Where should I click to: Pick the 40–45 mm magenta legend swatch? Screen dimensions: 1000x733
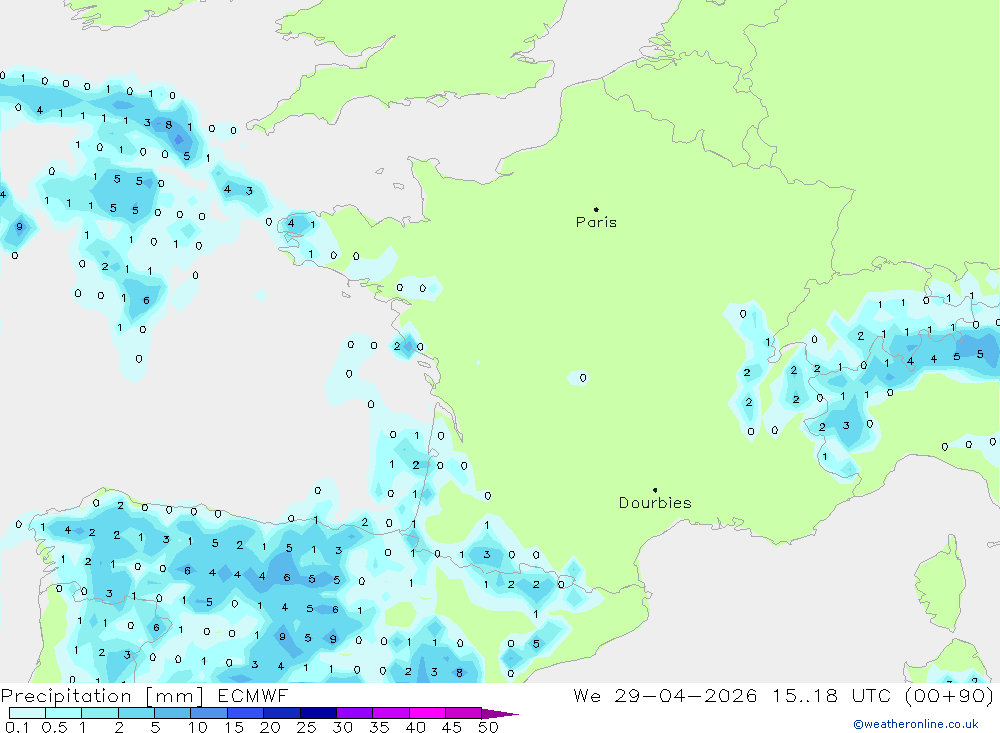click(427, 713)
